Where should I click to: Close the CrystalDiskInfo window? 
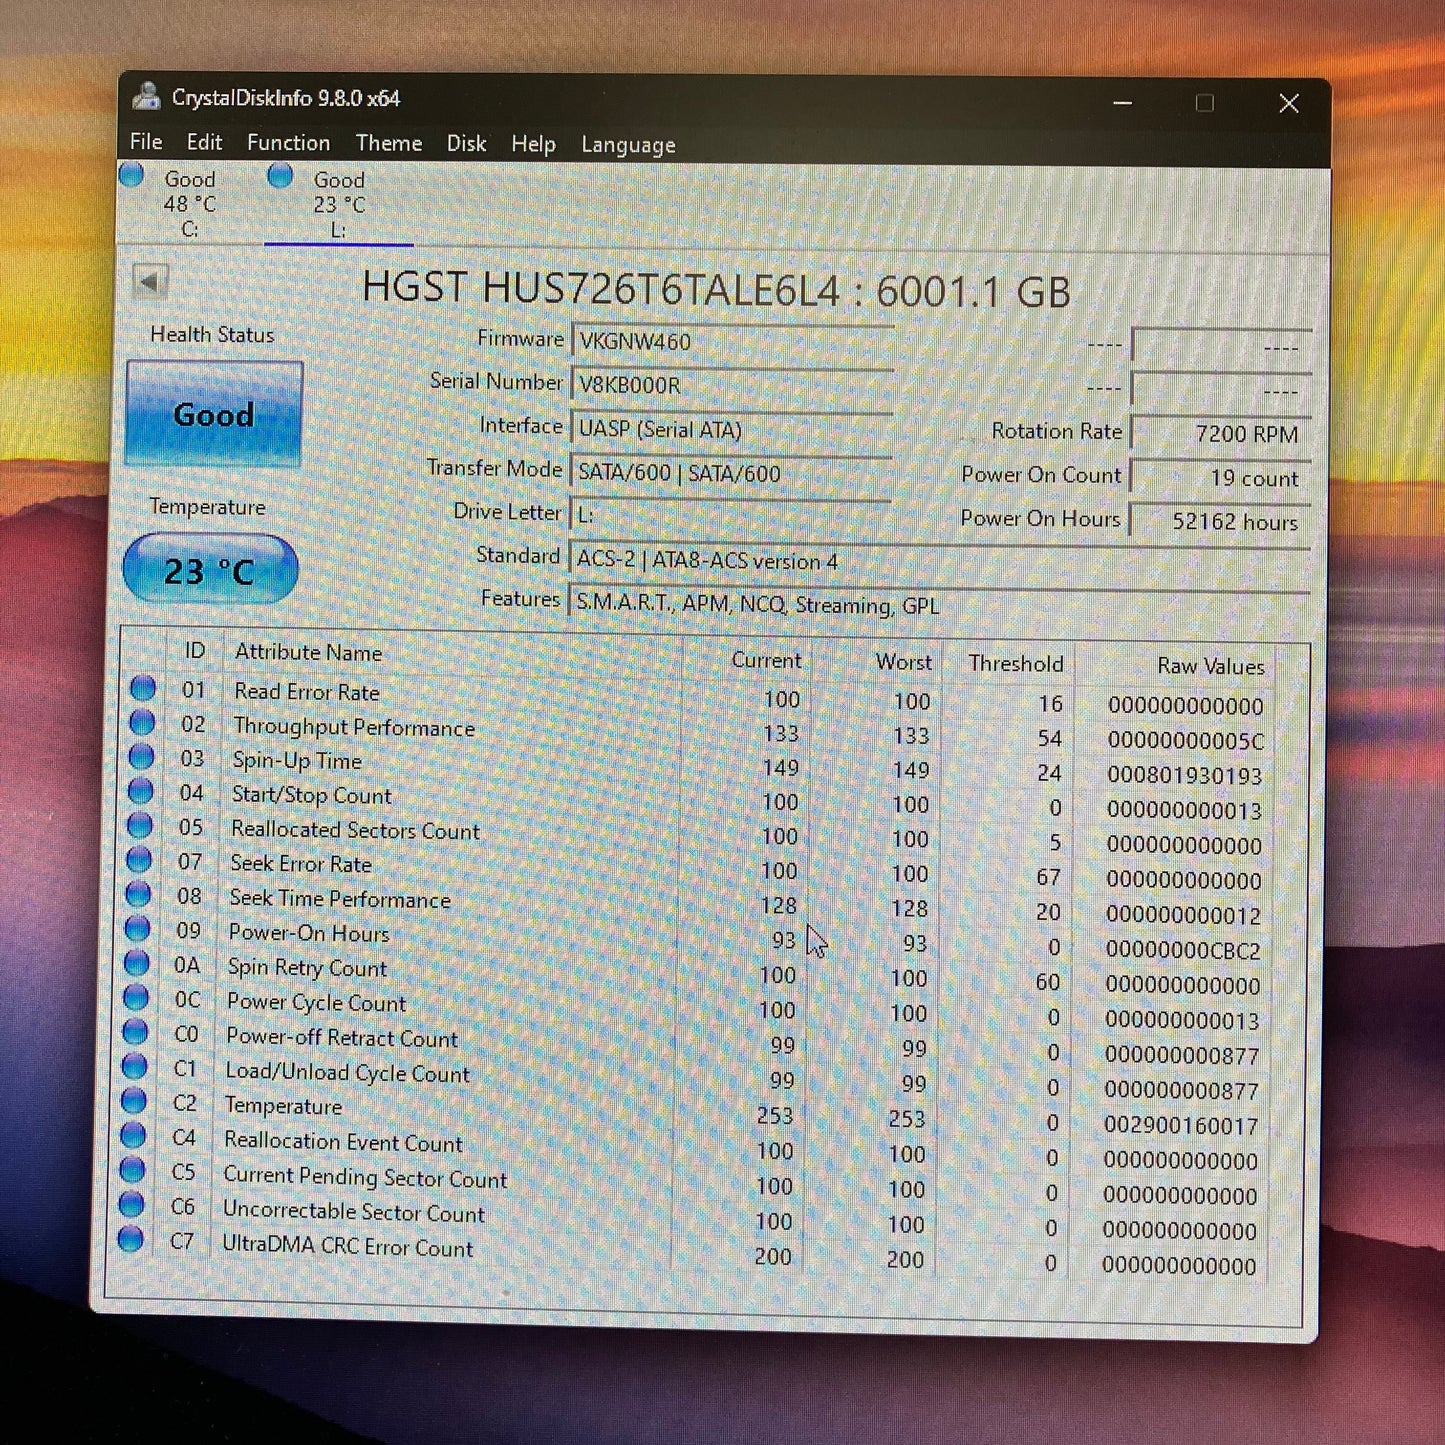(1289, 103)
